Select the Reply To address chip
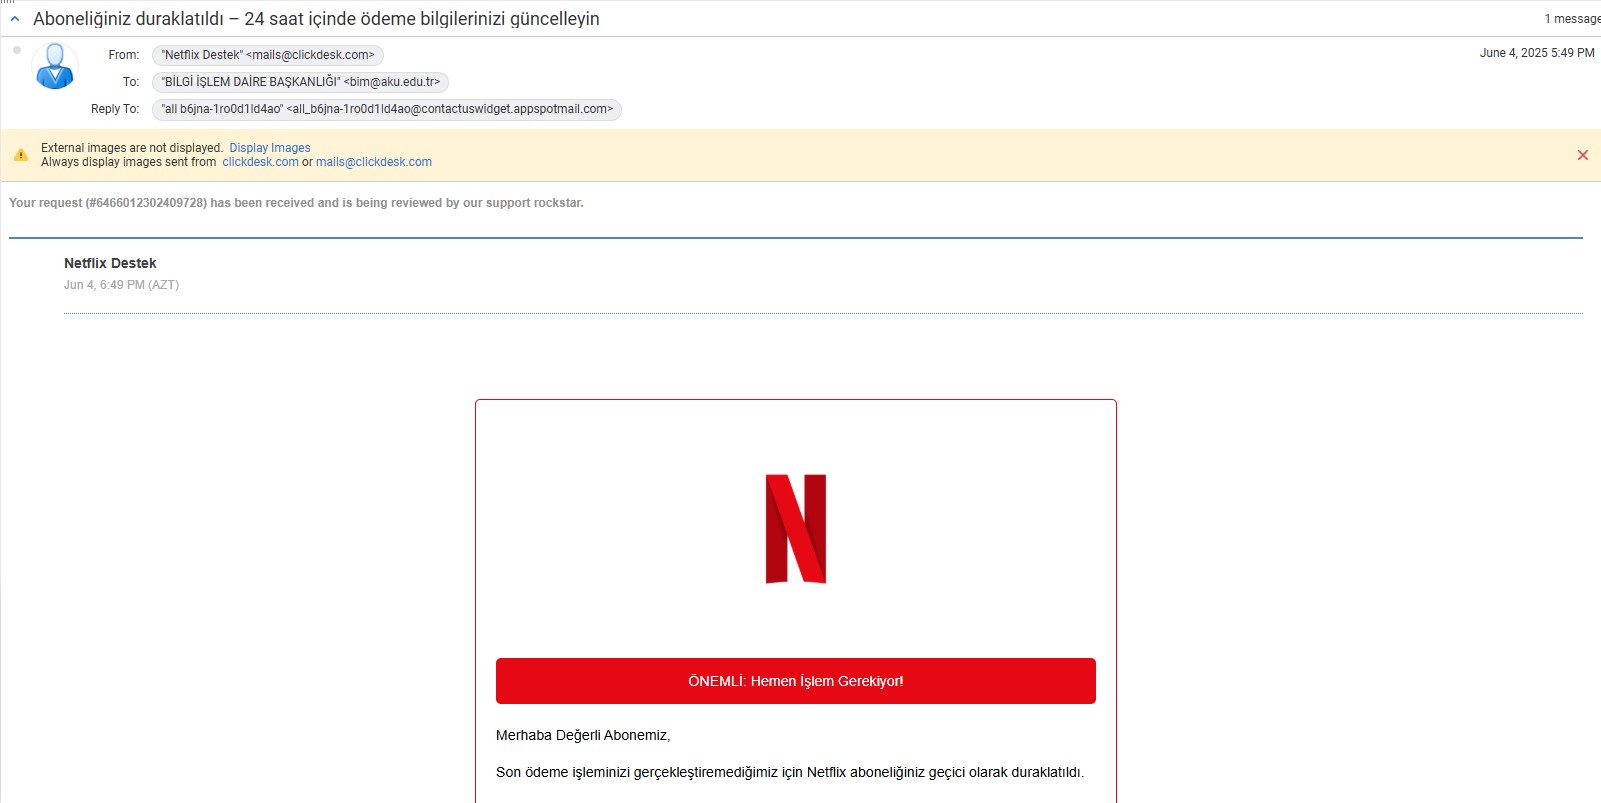 [387, 109]
